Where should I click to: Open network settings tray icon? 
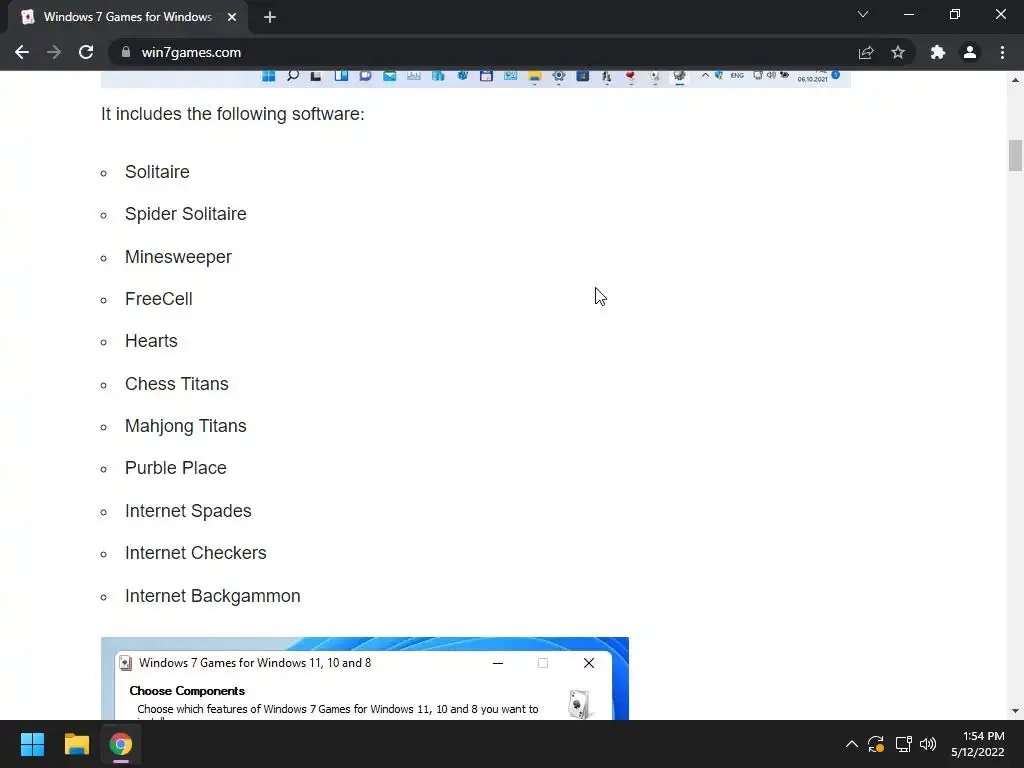click(903, 744)
